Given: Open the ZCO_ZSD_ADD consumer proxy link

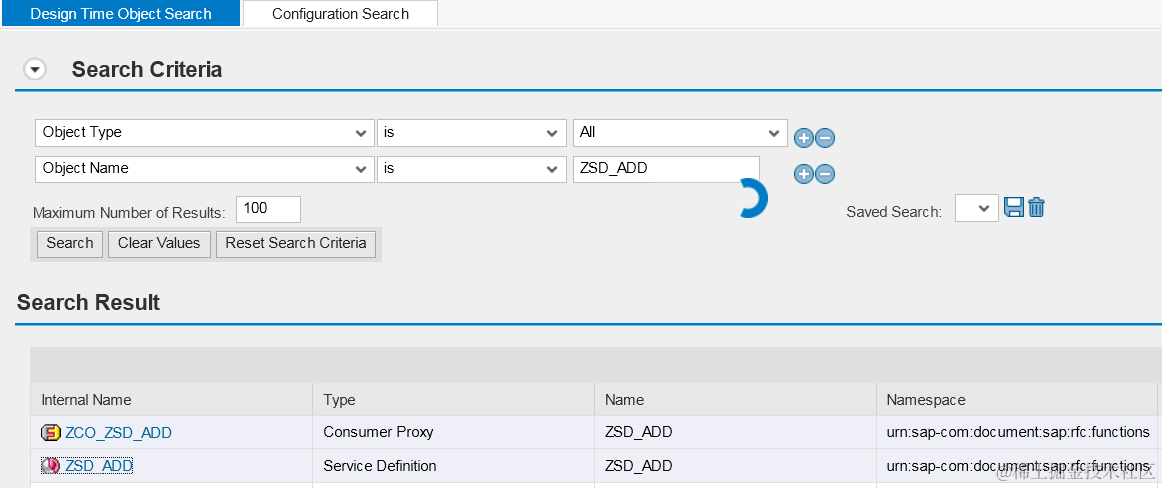Looking at the screenshot, I should coord(118,433).
